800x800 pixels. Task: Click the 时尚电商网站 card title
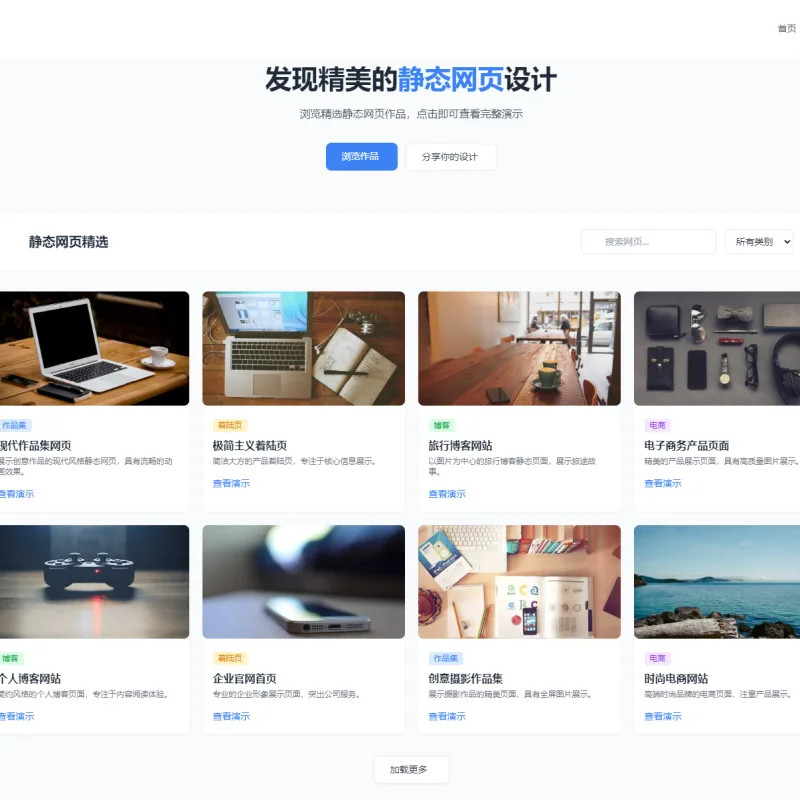tap(676, 679)
